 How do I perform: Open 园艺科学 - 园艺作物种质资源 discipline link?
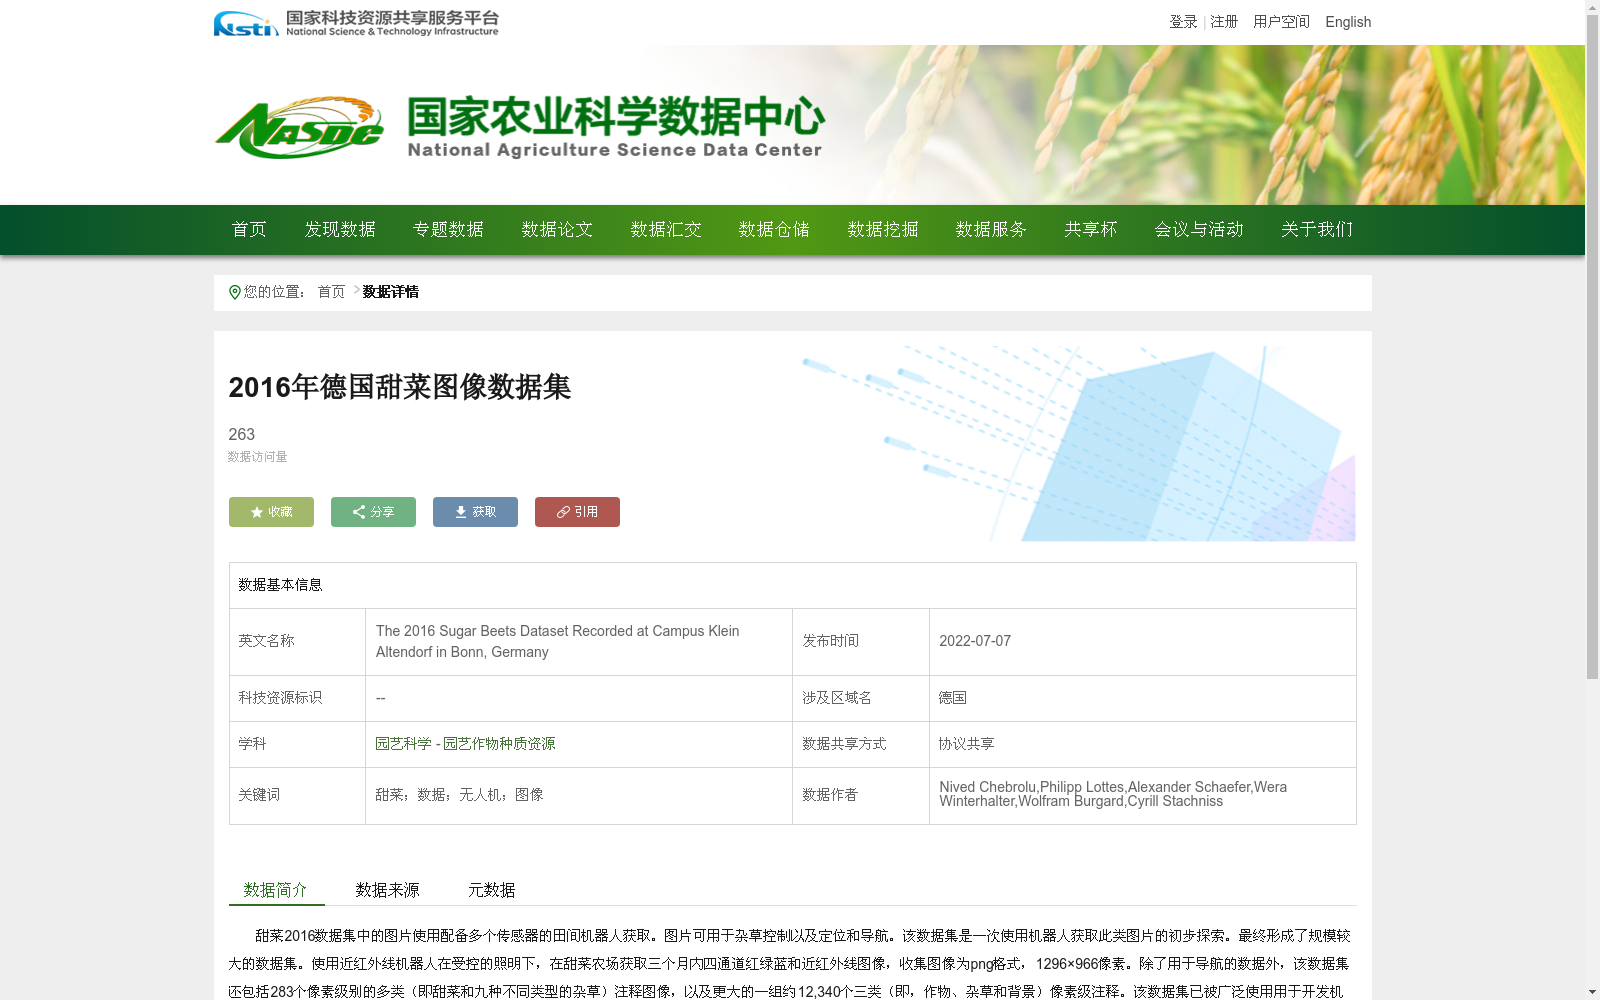465,744
